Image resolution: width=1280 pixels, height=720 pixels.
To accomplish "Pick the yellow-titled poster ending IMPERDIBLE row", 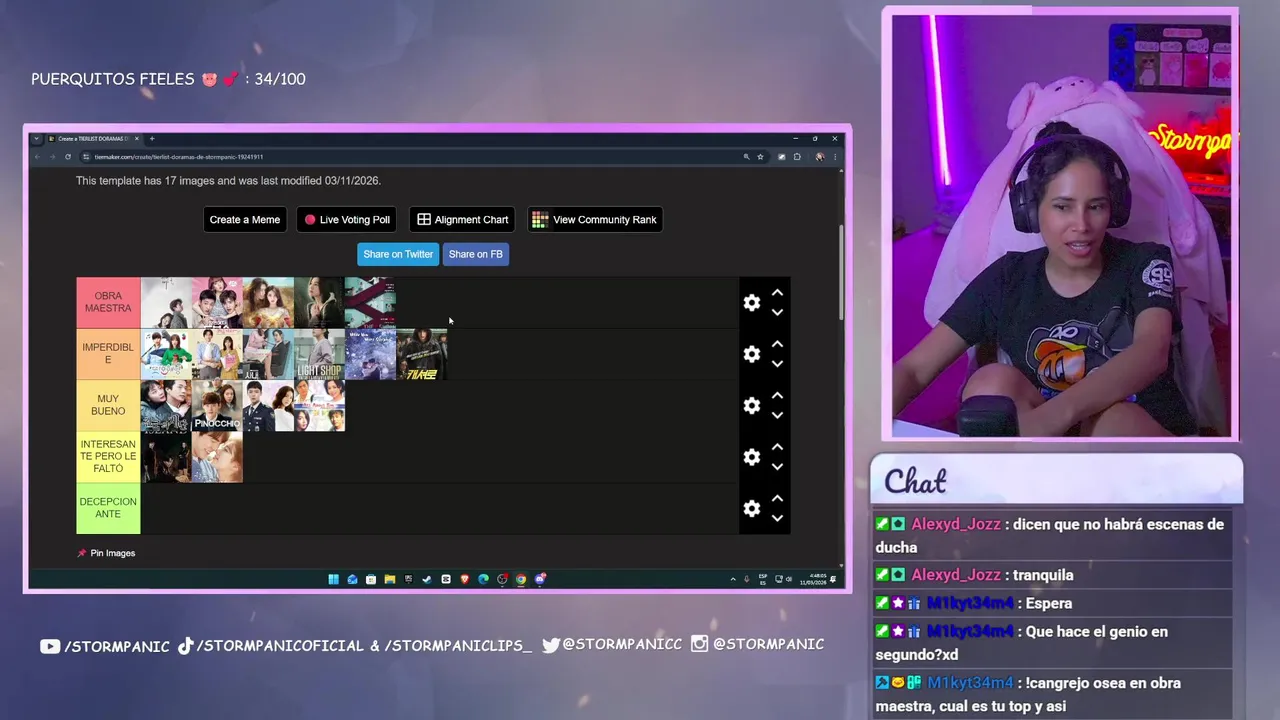I will pyautogui.click(x=421, y=354).
